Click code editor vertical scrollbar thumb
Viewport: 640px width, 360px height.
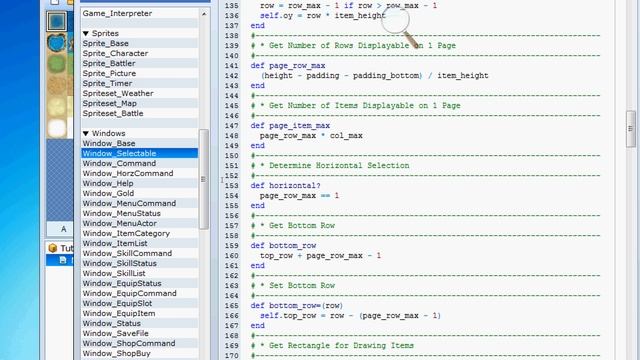pyautogui.click(x=631, y=129)
